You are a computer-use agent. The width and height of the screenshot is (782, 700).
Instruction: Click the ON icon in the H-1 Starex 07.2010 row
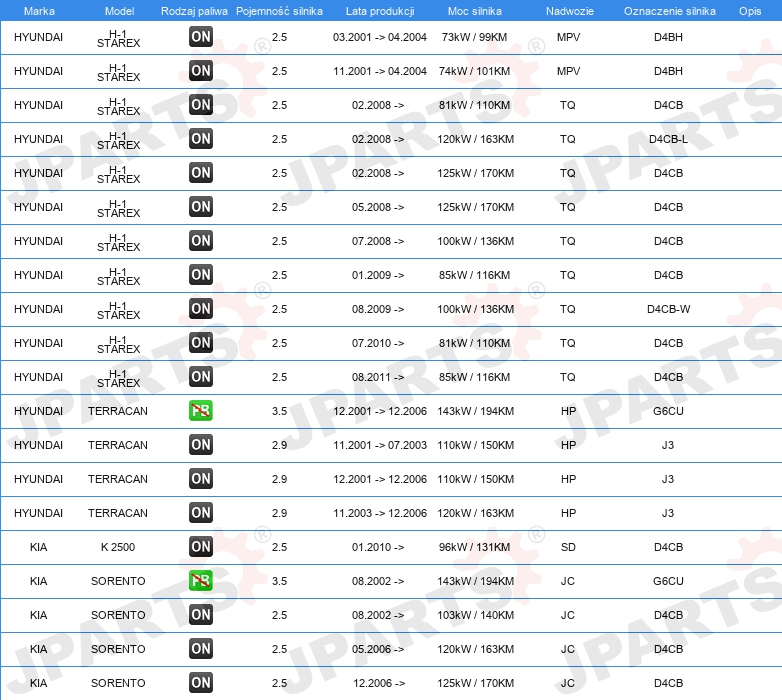(x=201, y=343)
